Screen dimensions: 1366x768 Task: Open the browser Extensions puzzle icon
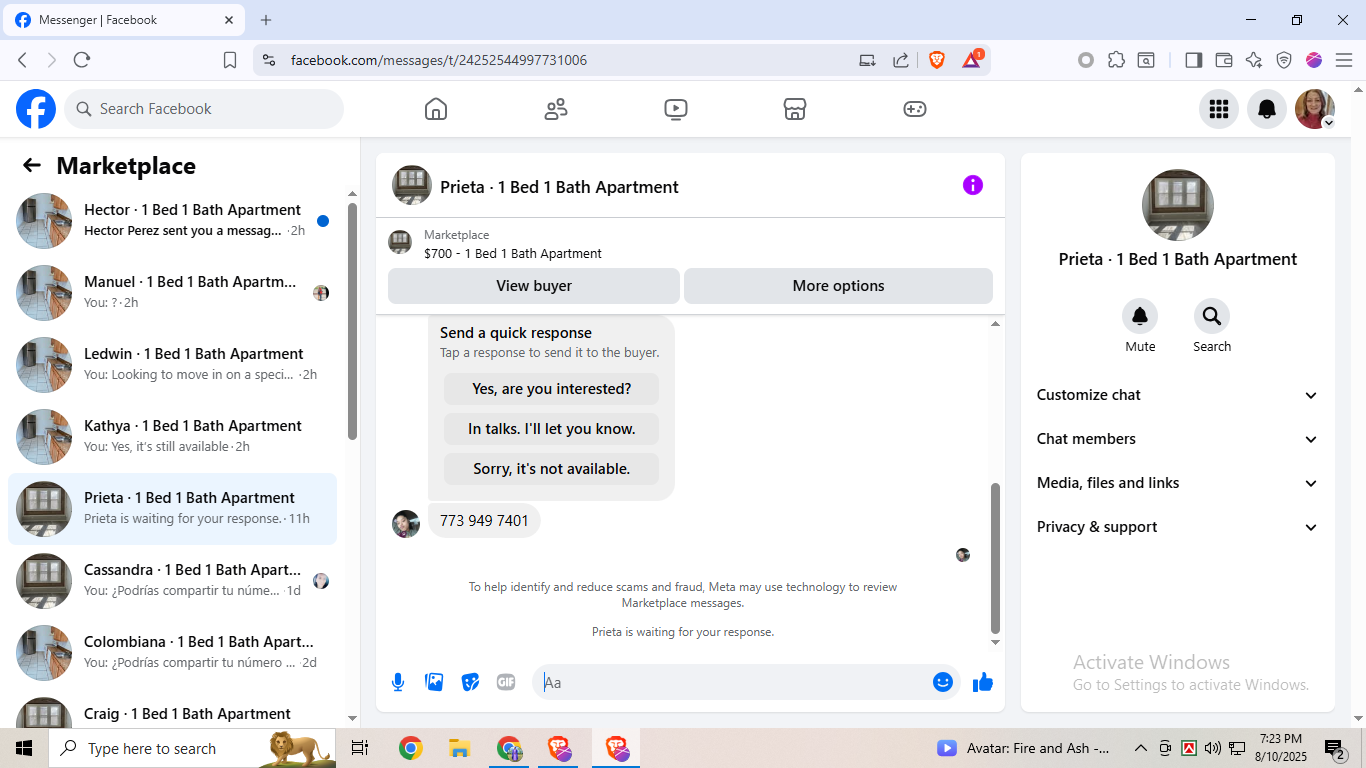(1116, 60)
